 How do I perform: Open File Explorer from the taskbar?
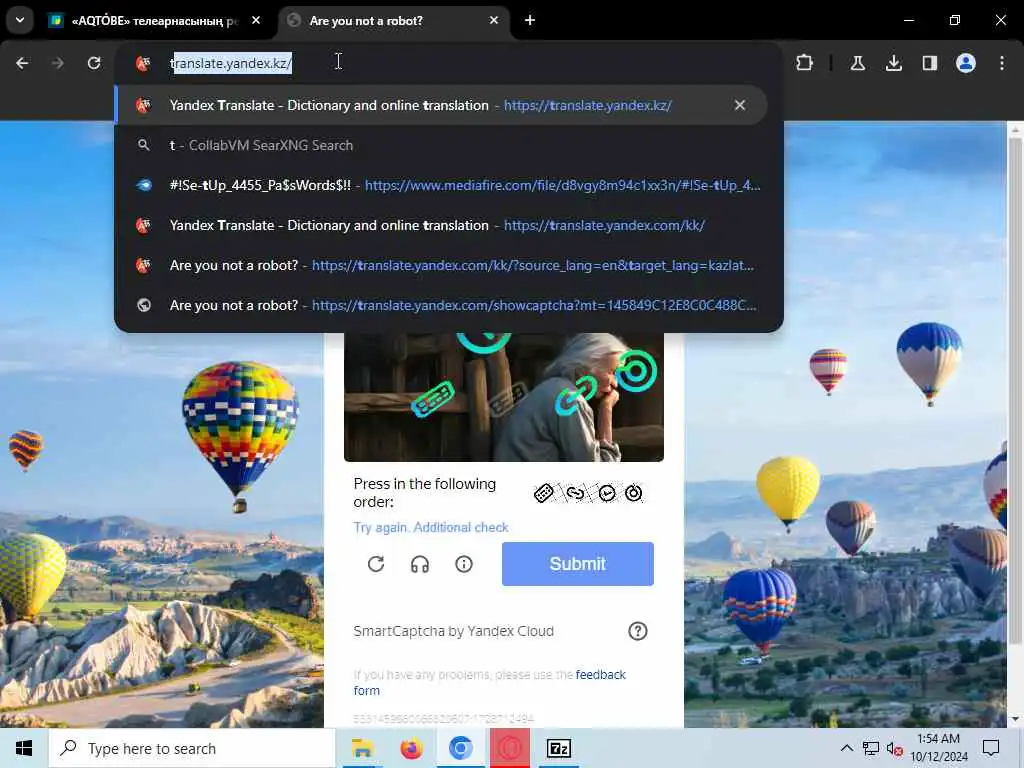pyautogui.click(x=362, y=748)
